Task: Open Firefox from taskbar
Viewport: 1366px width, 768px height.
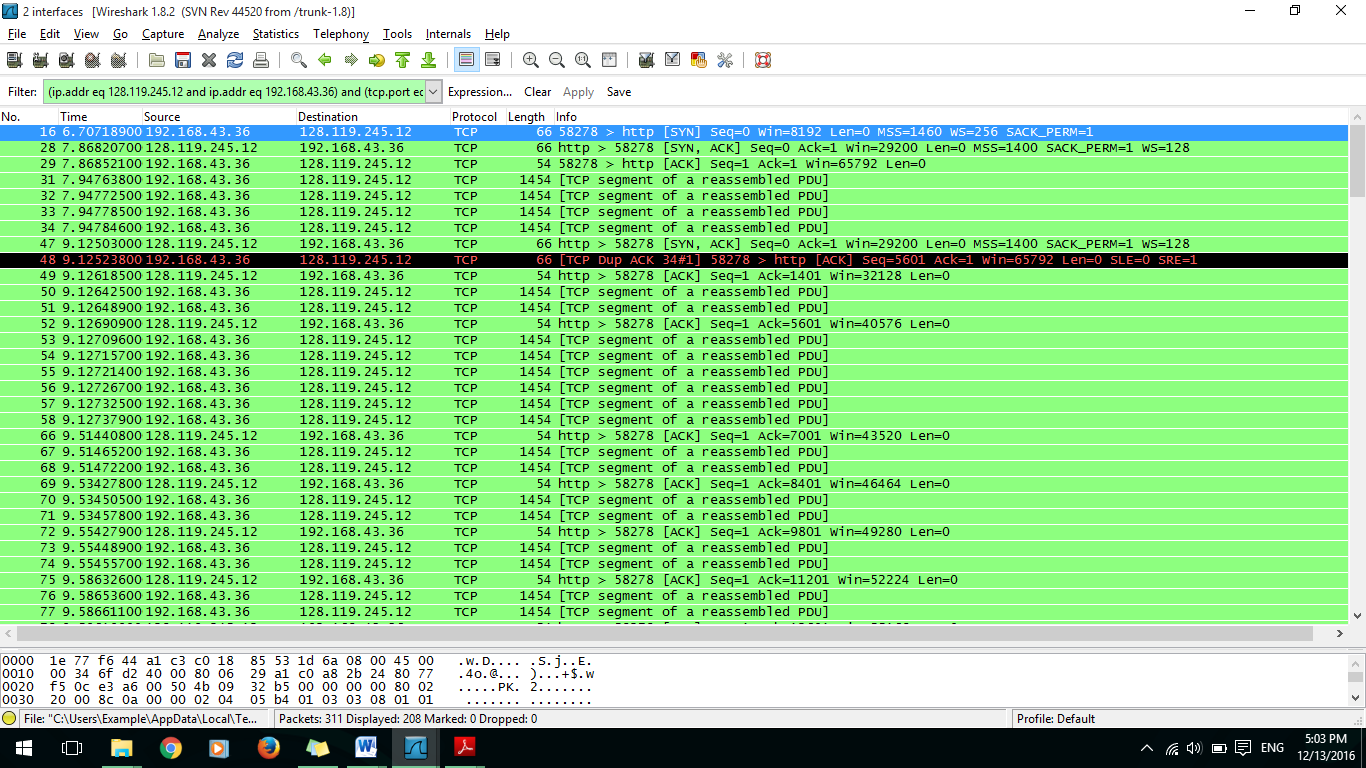Action: coord(268,747)
